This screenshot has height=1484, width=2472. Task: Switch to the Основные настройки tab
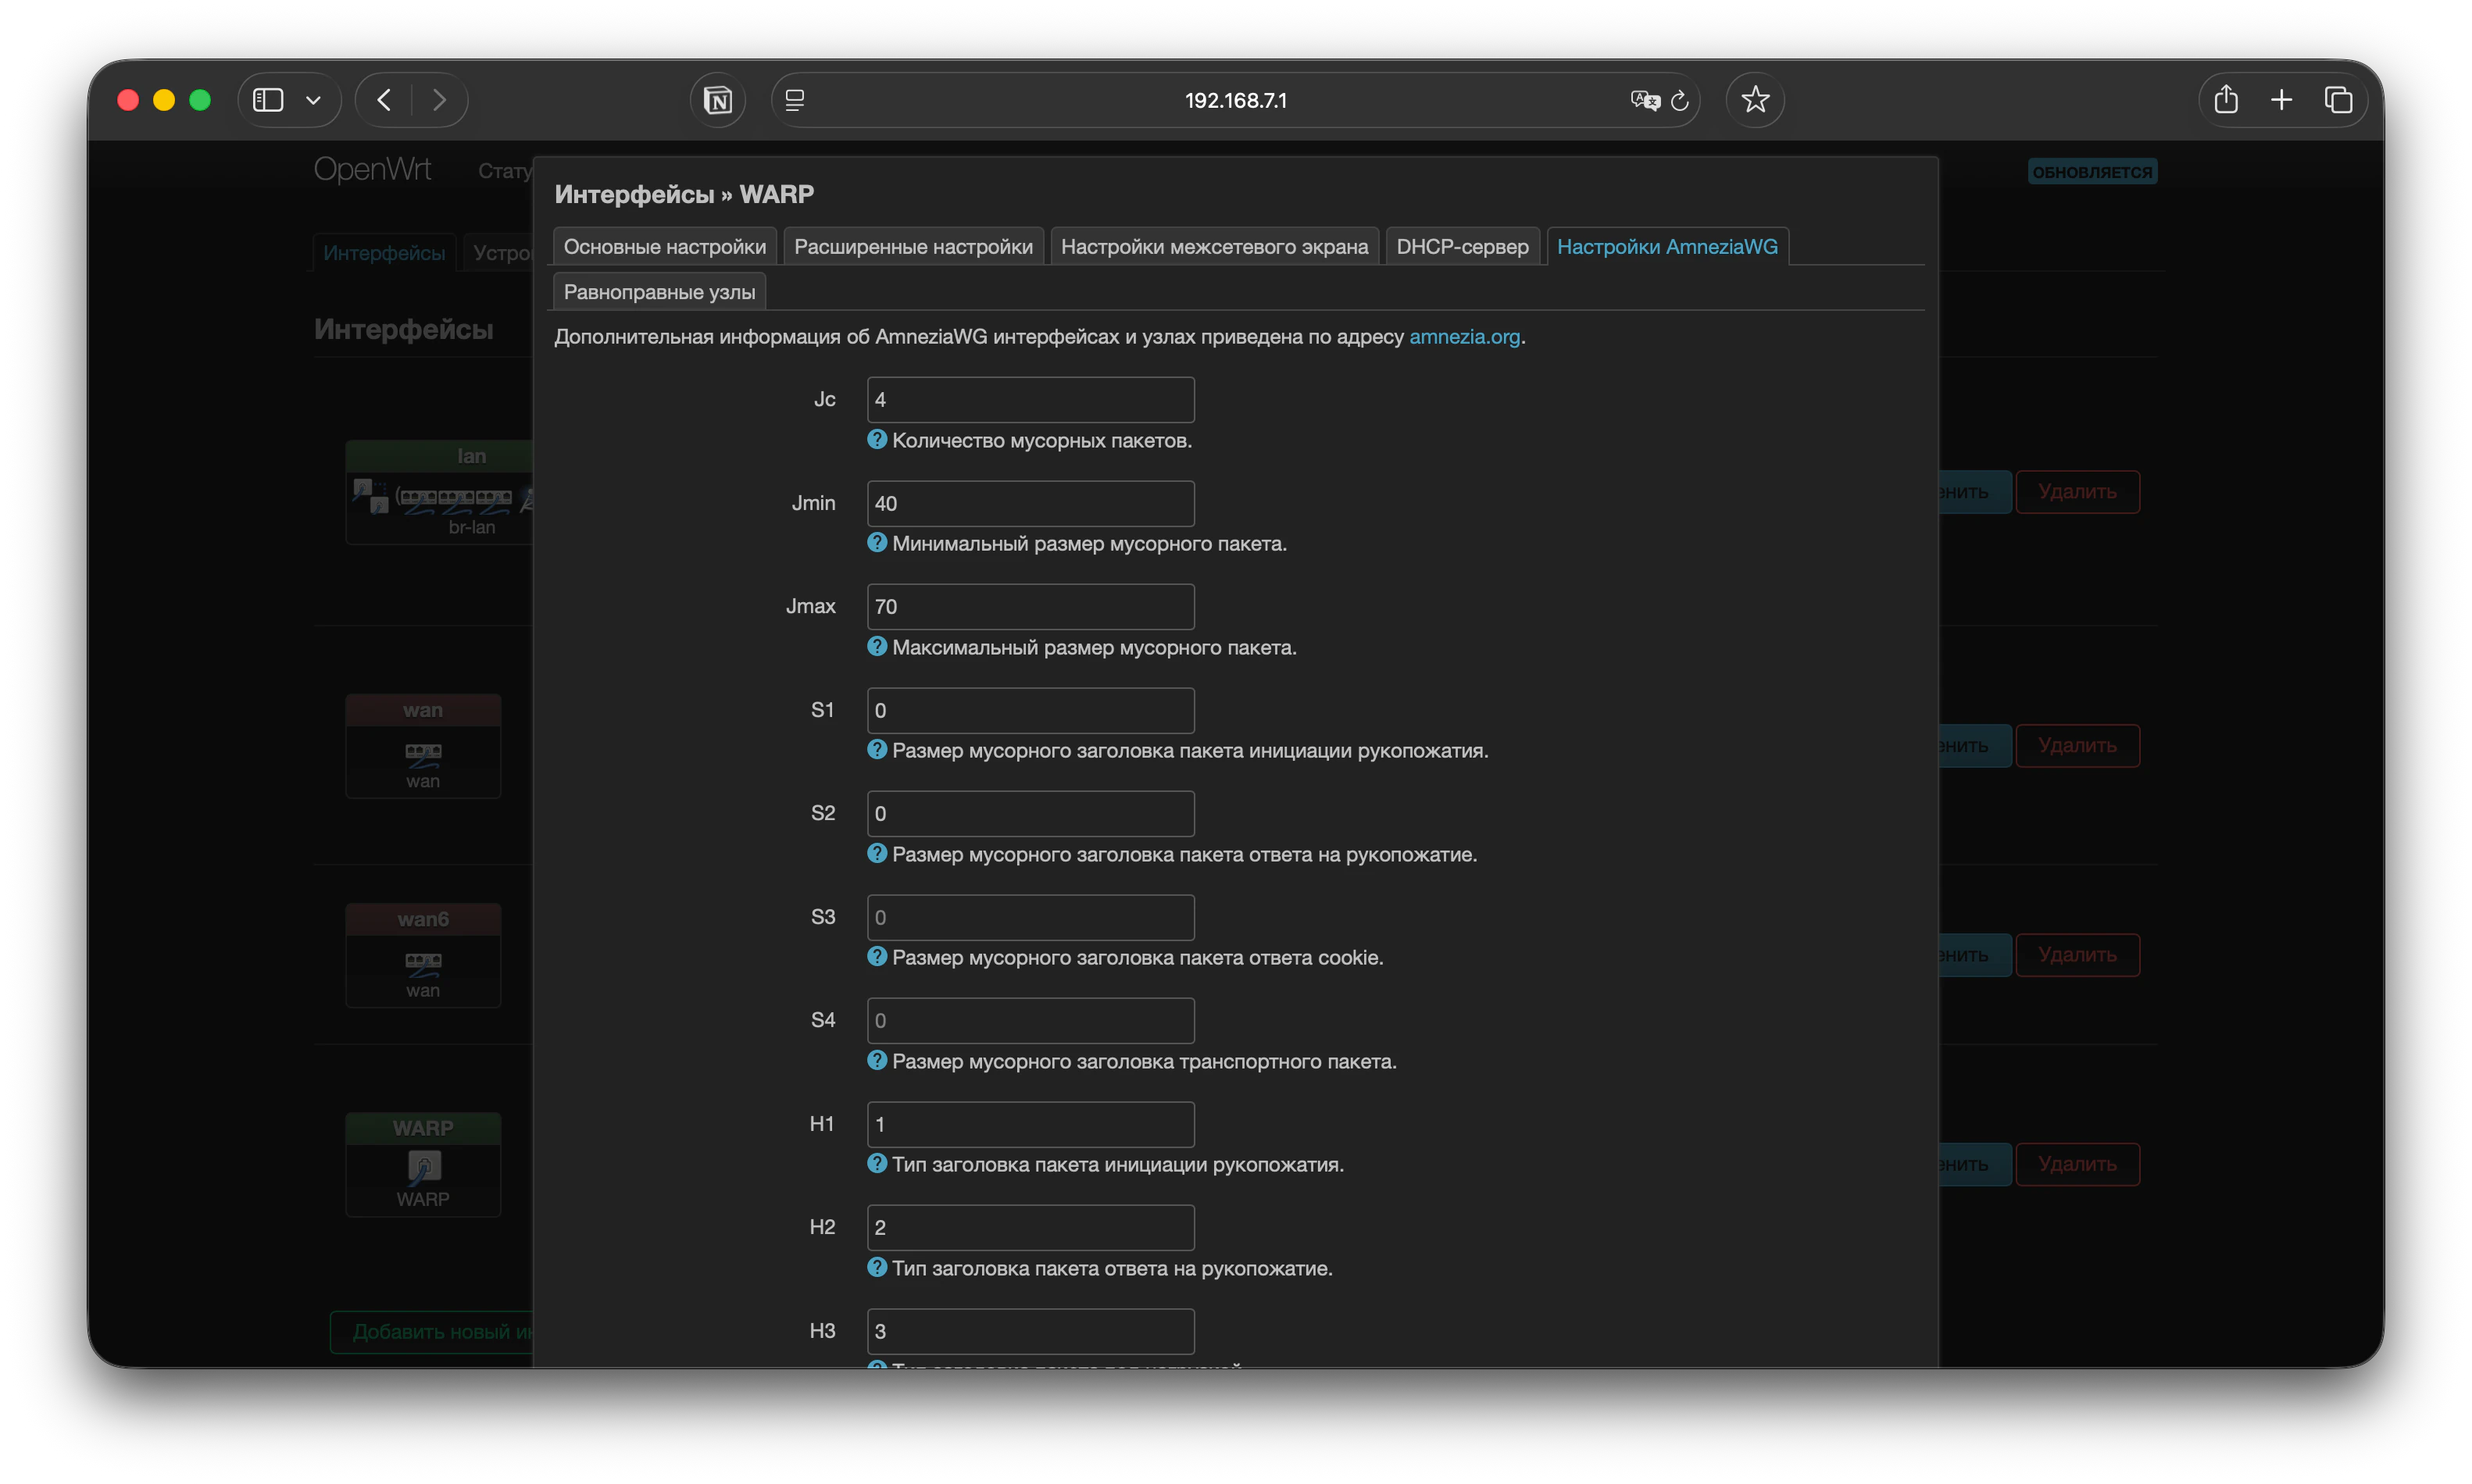(665, 247)
